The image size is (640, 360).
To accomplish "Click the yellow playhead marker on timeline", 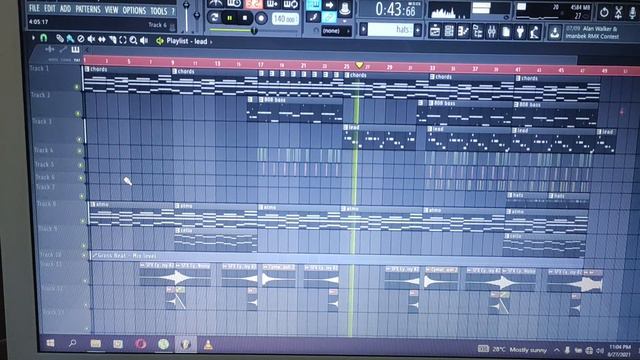I will coord(359,65).
